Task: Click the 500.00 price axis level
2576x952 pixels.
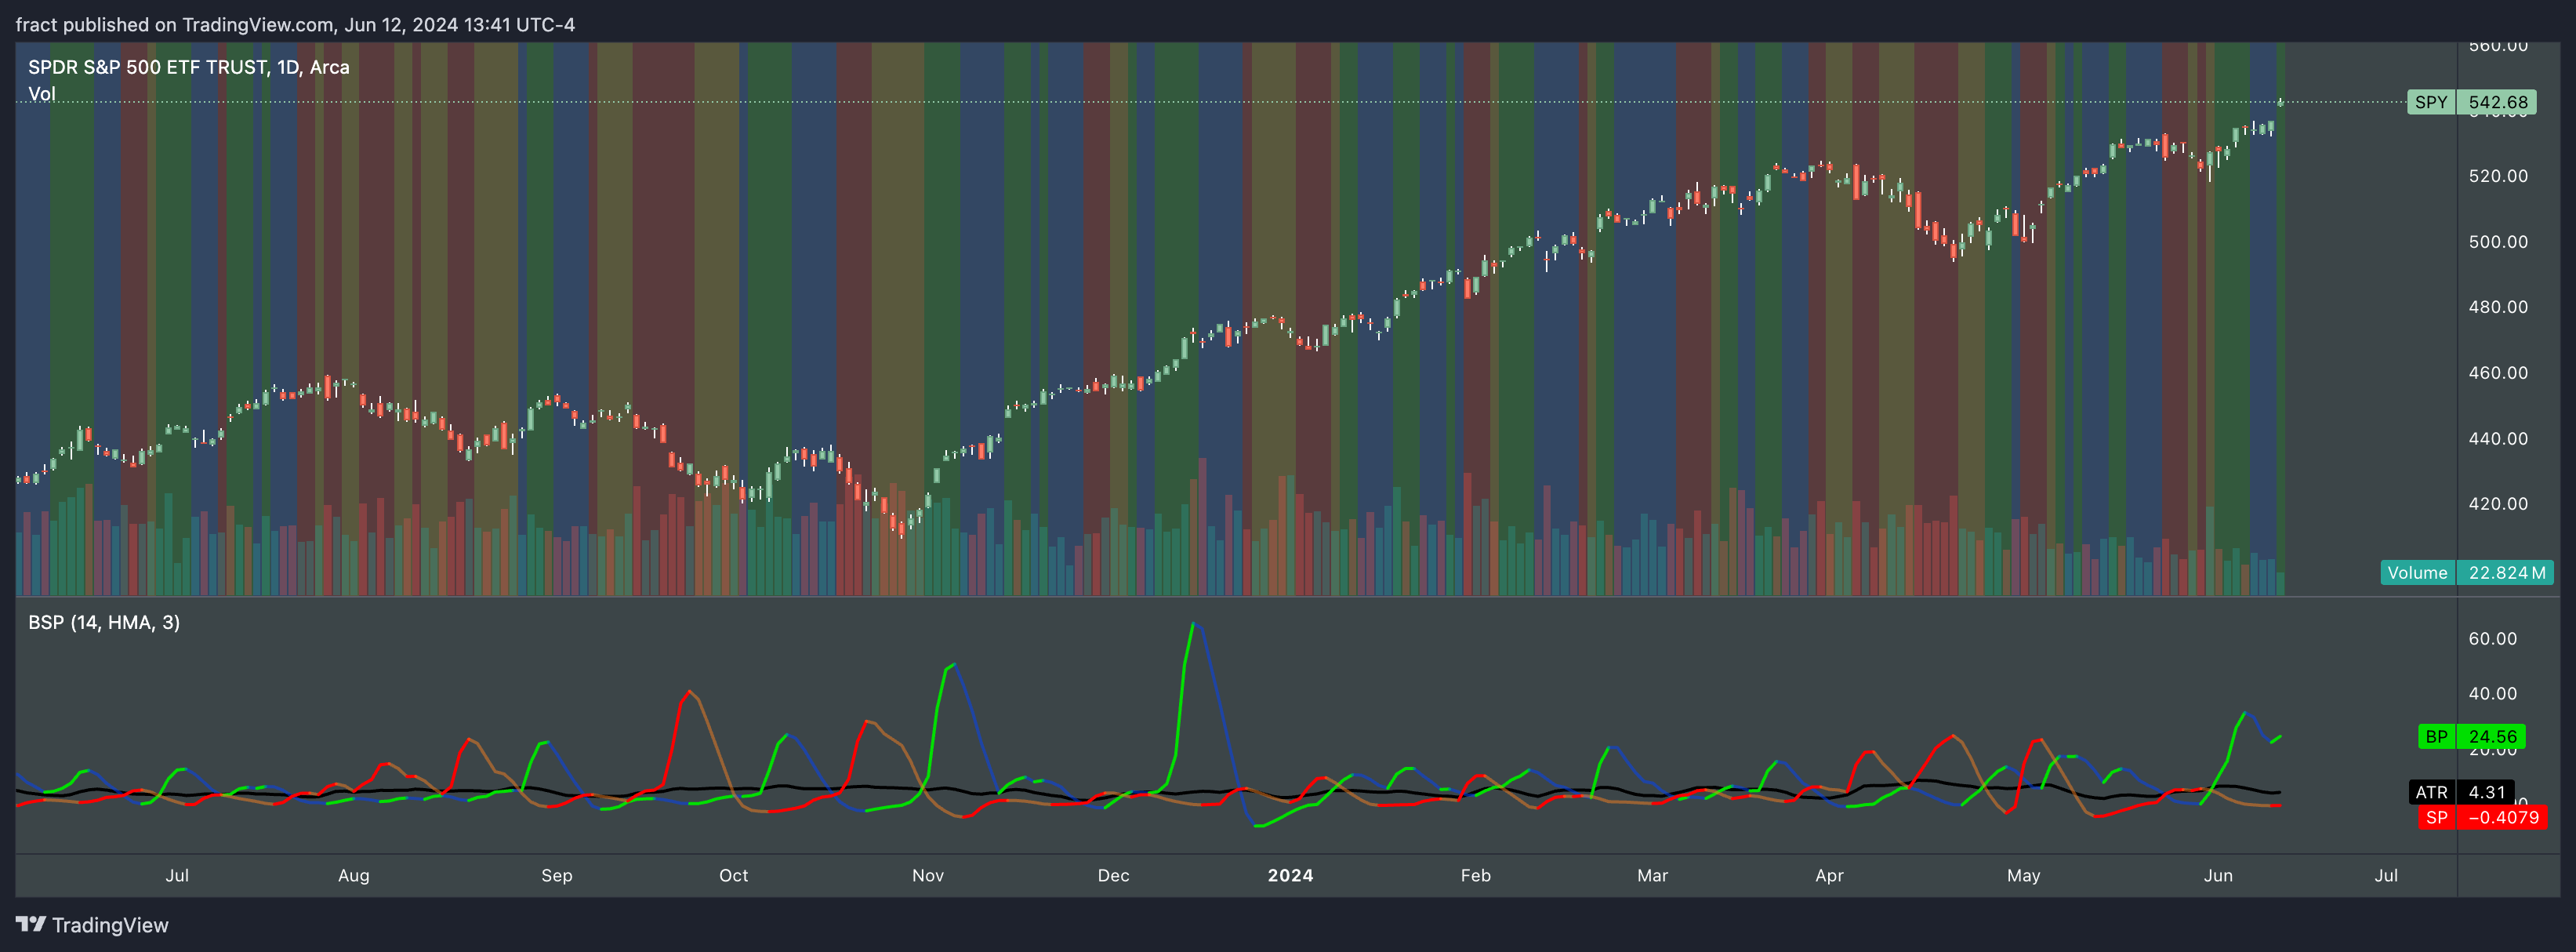Action: click(x=2497, y=242)
